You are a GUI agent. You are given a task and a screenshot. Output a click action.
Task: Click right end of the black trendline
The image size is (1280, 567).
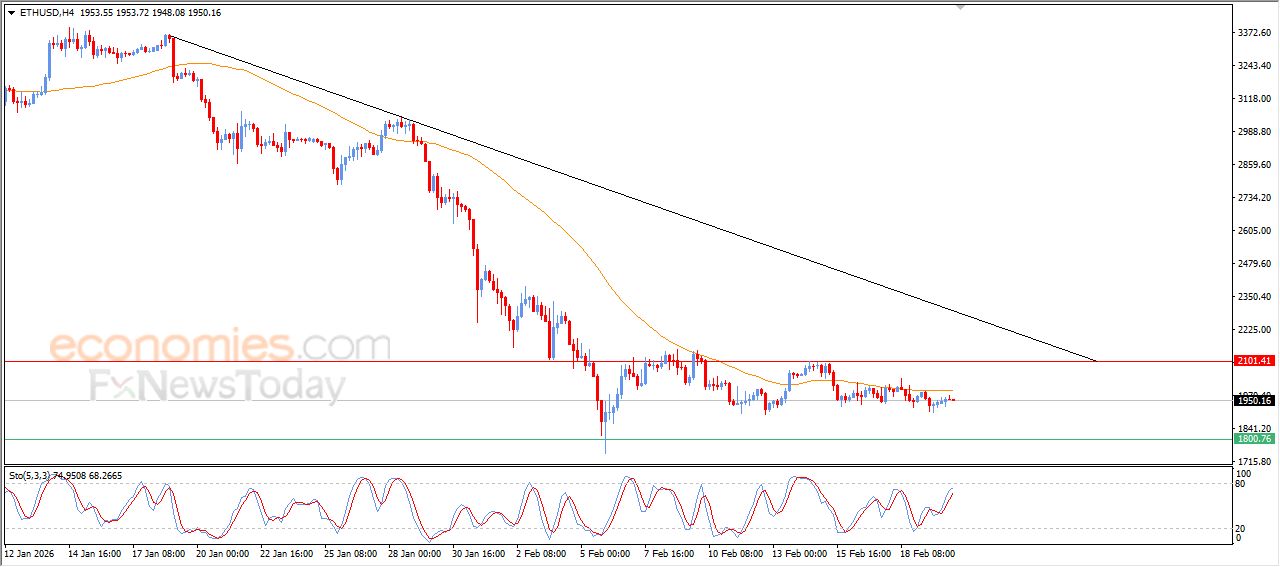(x=1096, y=360)
